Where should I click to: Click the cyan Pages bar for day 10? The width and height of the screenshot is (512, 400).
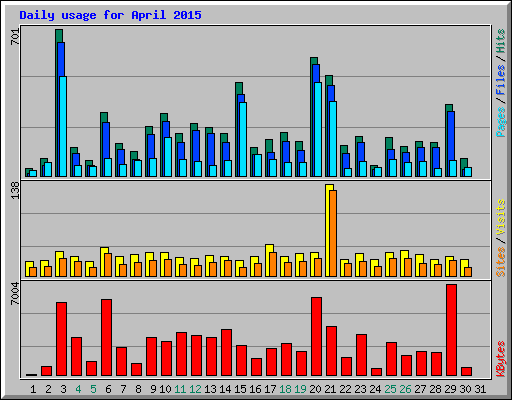click(168, 157)
